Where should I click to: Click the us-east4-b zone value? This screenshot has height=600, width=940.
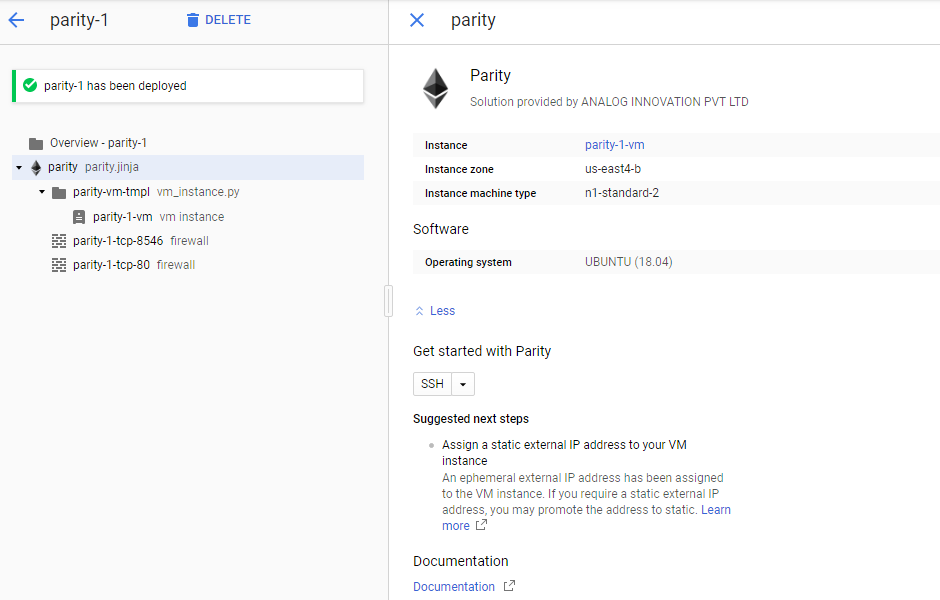point(613,169)
